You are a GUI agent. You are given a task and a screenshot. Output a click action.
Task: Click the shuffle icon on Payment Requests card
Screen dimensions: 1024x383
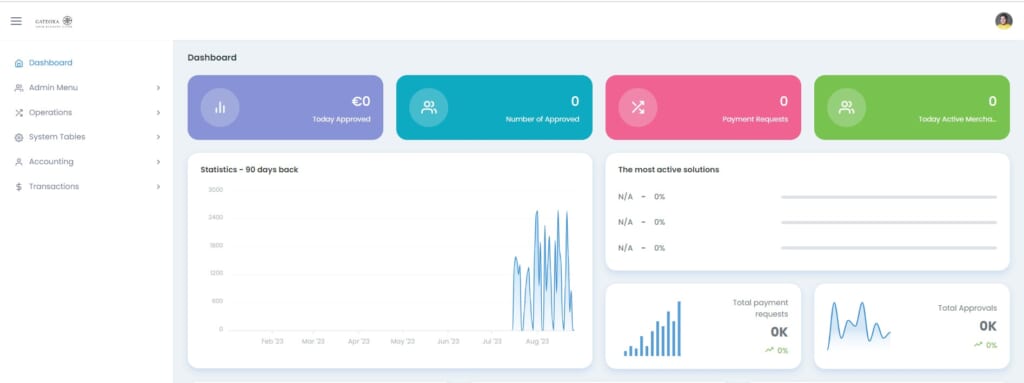coord(638,107)
